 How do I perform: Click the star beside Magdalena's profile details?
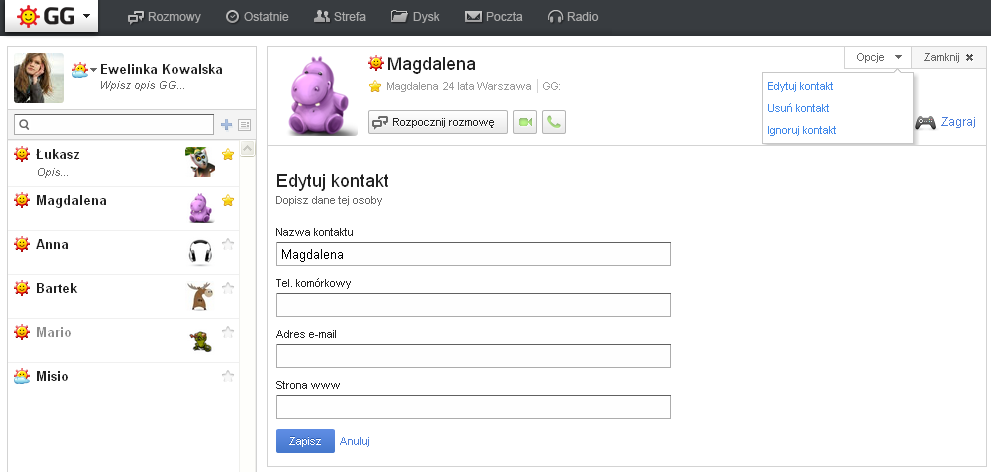(x=375, y=87)
